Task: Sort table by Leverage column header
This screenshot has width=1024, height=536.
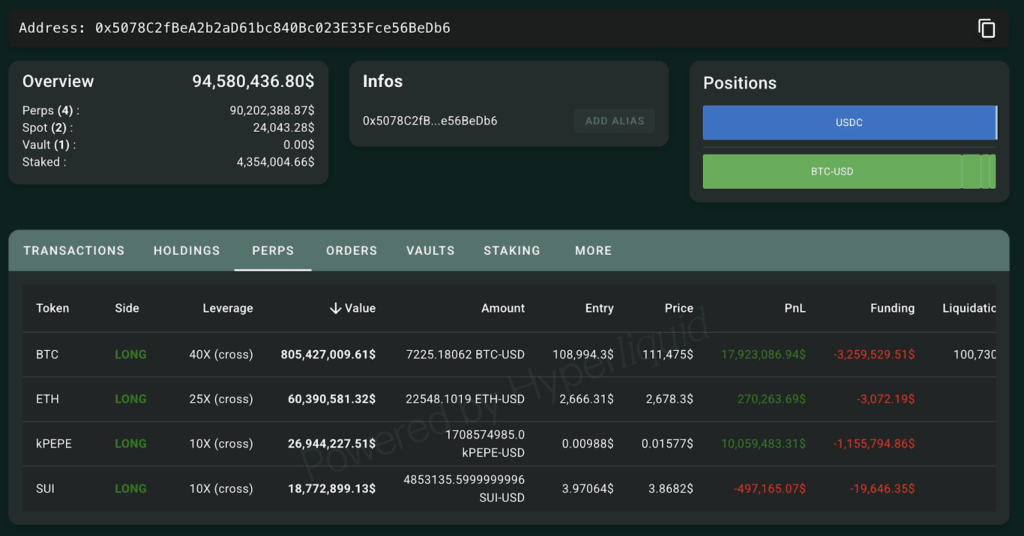Action: pyautogui.click(x=227, y=308)
